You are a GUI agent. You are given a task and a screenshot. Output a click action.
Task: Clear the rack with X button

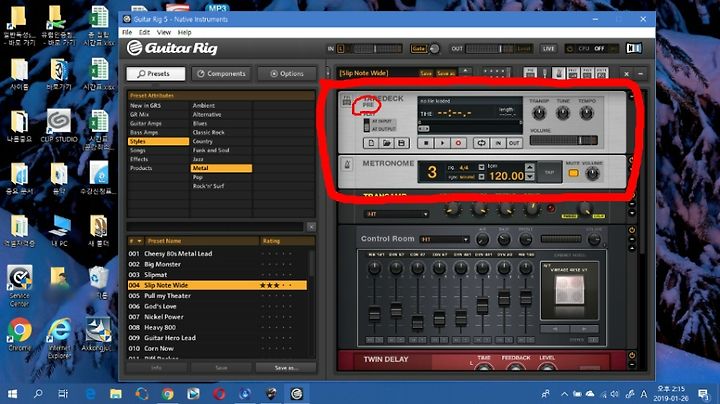click(626, 73)
